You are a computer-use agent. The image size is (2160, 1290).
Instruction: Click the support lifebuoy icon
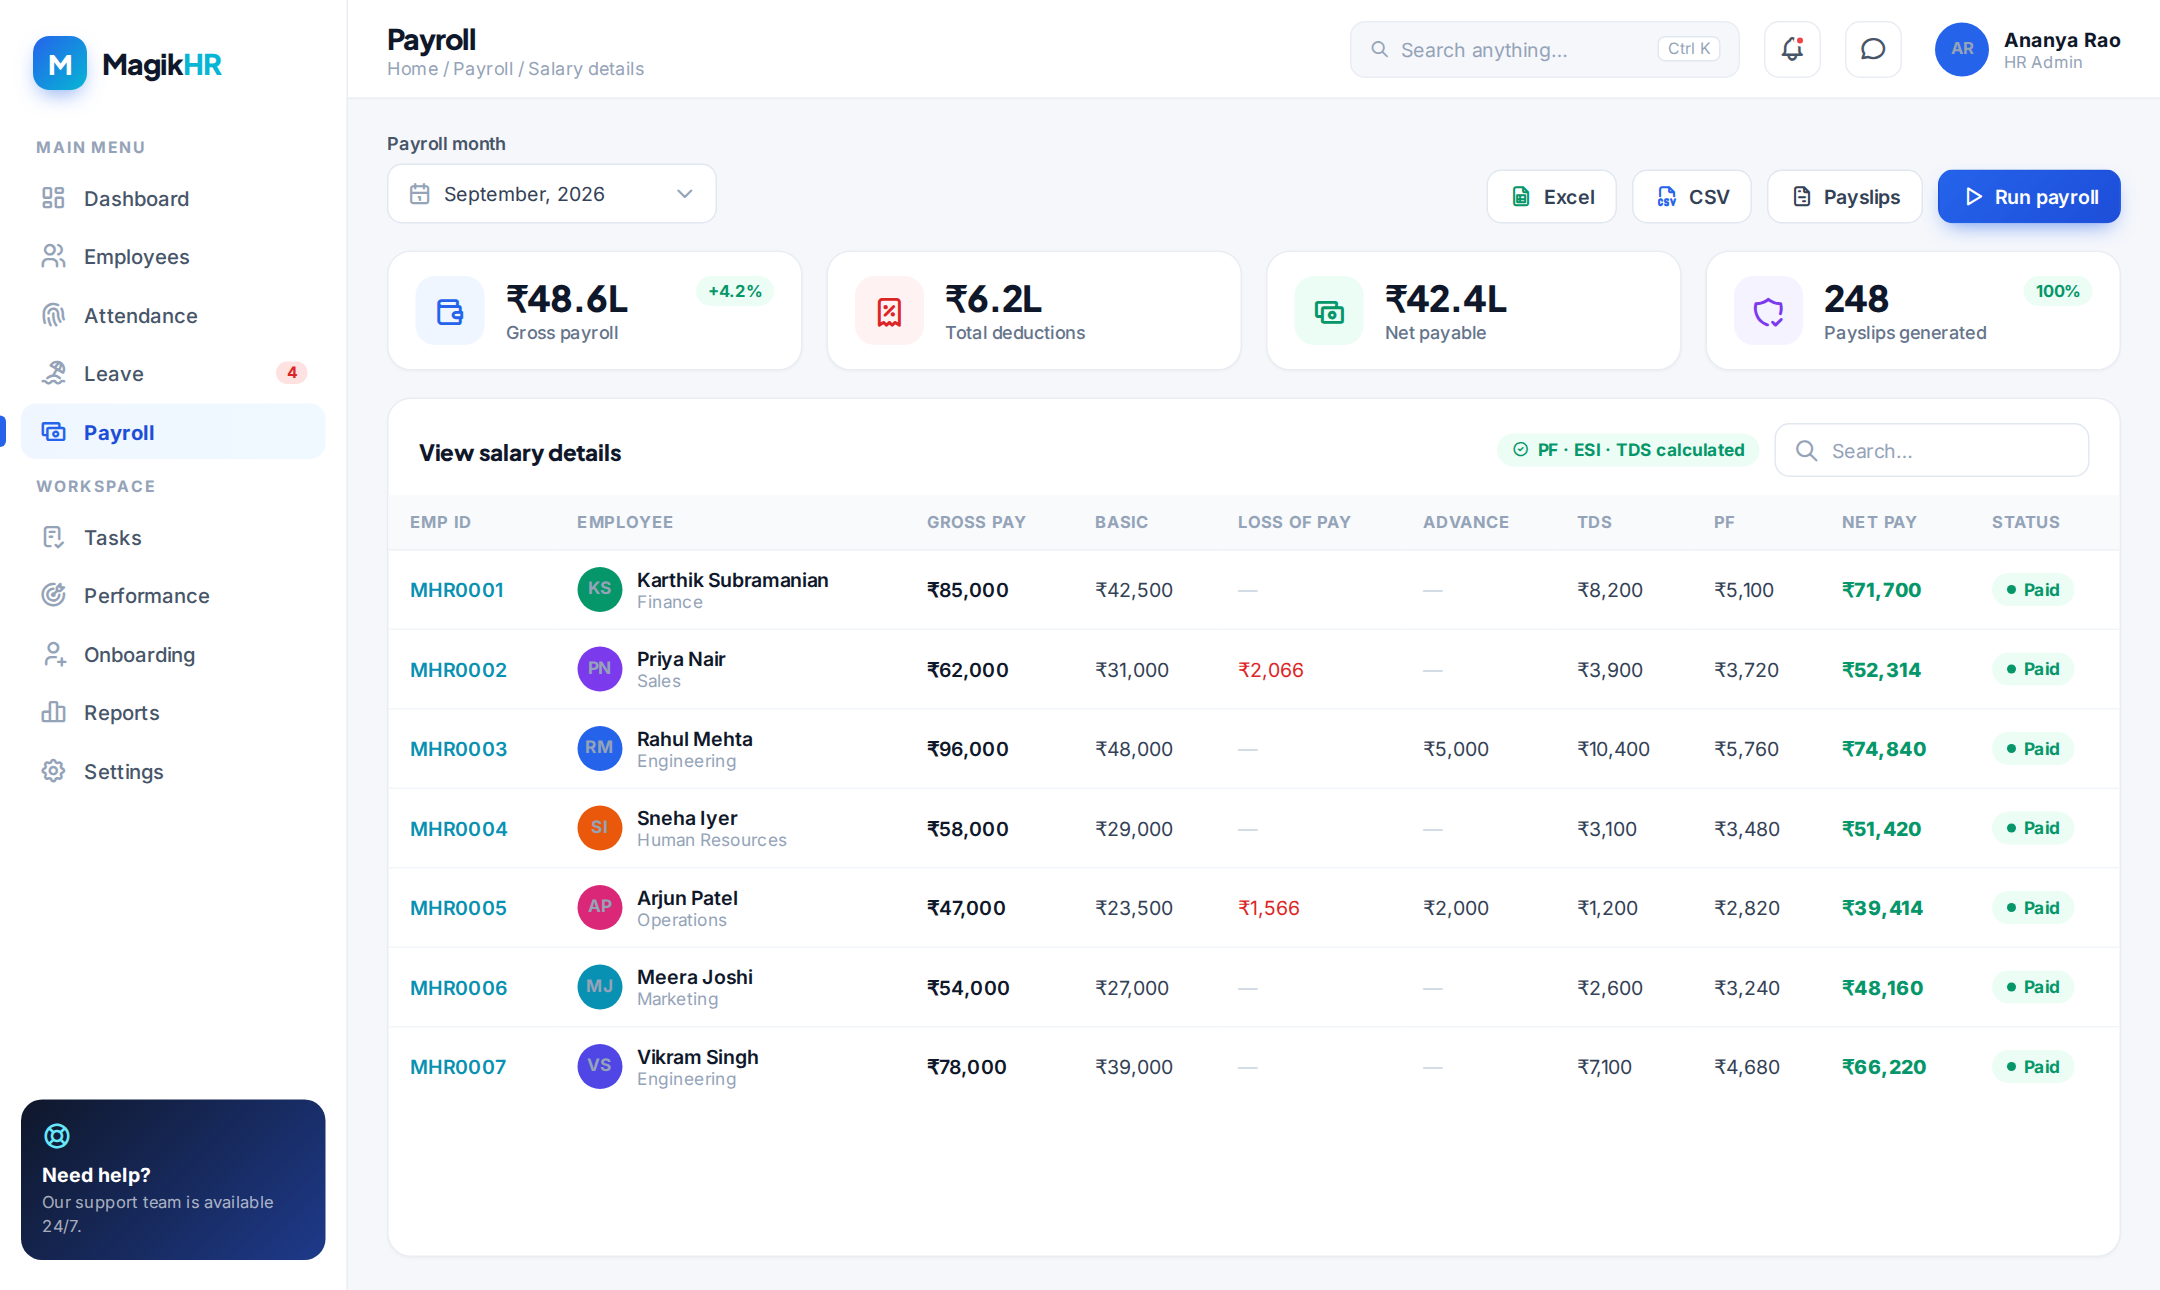57,1136
